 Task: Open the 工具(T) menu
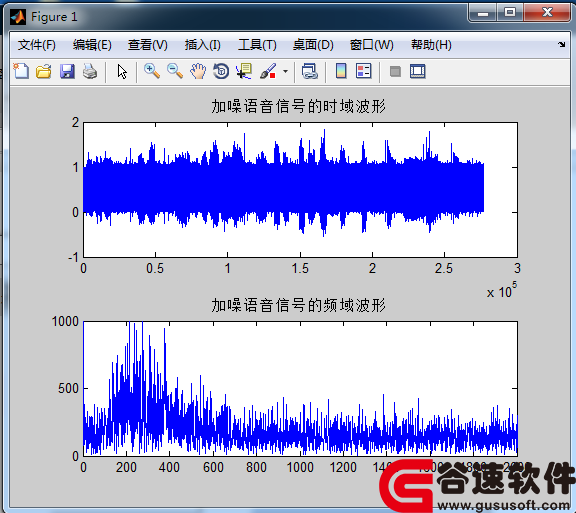tap(257, 45)
